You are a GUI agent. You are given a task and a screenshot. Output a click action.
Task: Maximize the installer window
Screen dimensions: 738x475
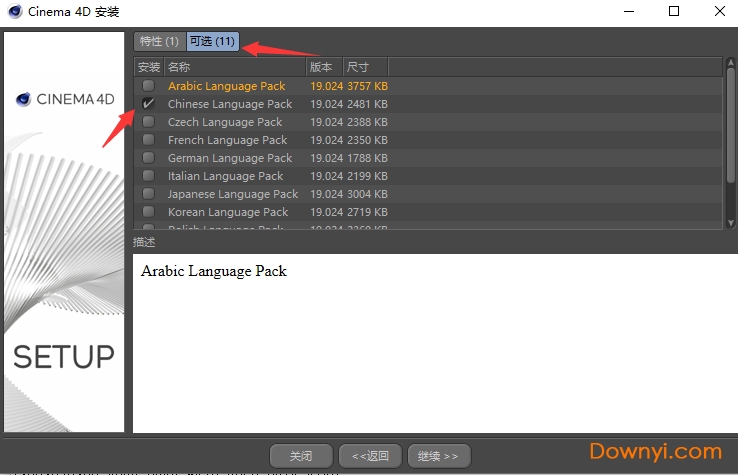pos(674,12)
